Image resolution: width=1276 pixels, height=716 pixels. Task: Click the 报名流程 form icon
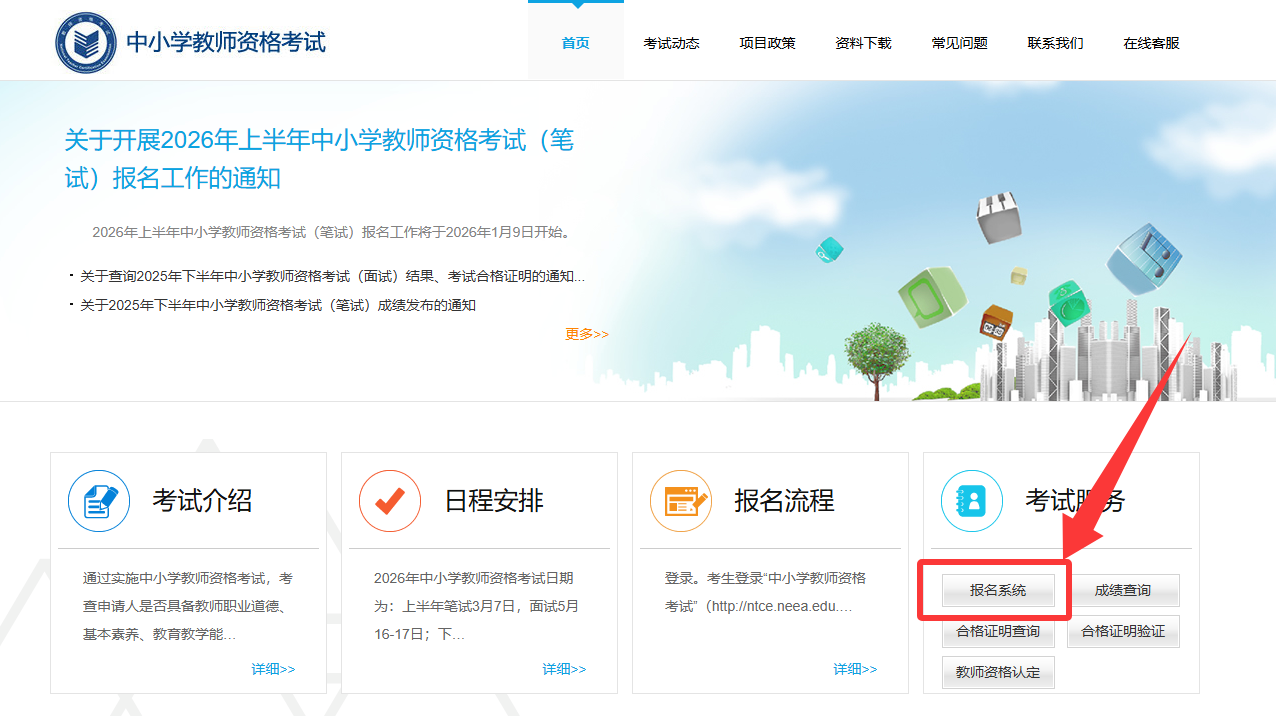(681, 501)
